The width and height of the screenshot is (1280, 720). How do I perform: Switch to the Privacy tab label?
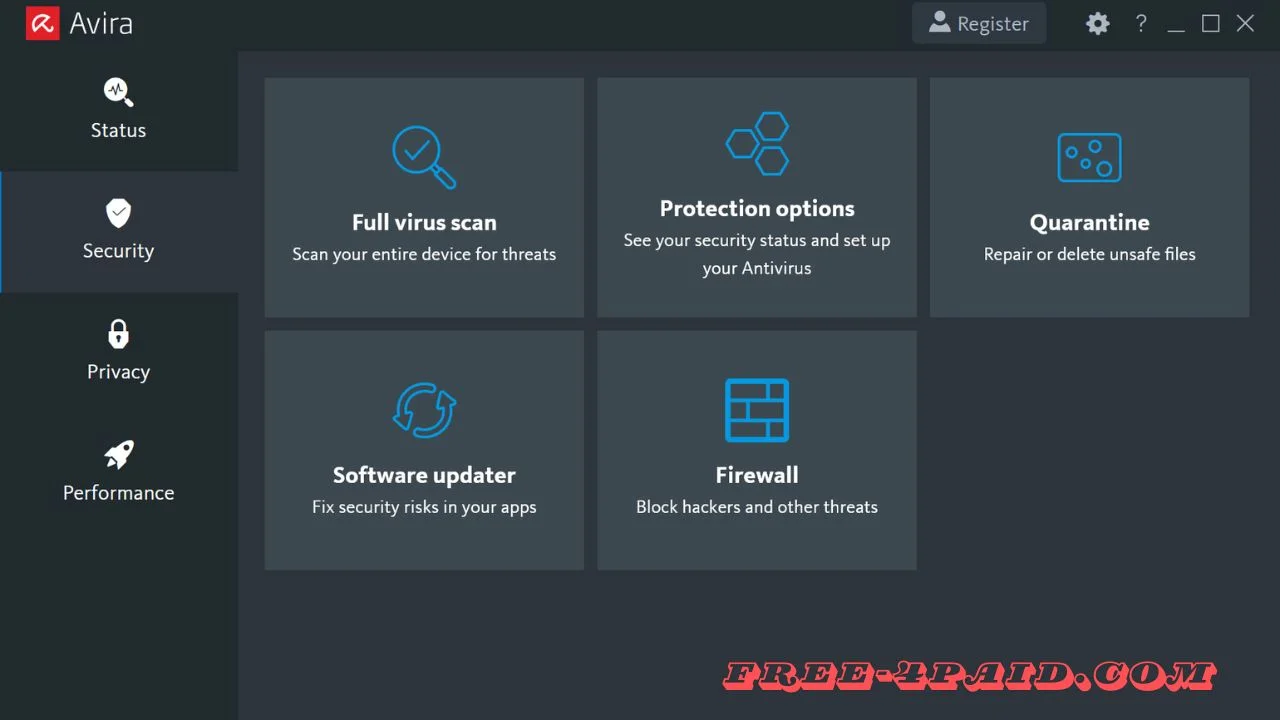119,372
